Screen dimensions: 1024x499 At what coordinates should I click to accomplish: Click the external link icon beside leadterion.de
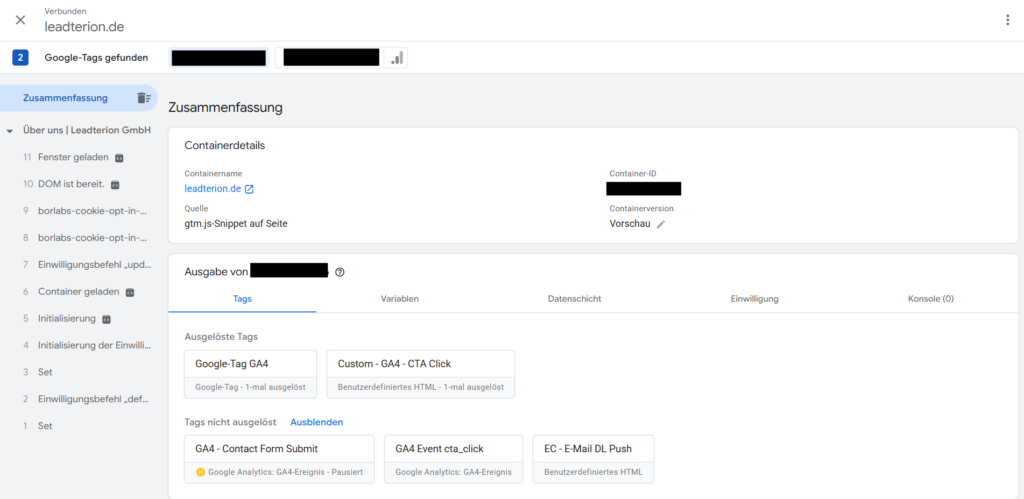pyautogui.click(x=249, y=189)
